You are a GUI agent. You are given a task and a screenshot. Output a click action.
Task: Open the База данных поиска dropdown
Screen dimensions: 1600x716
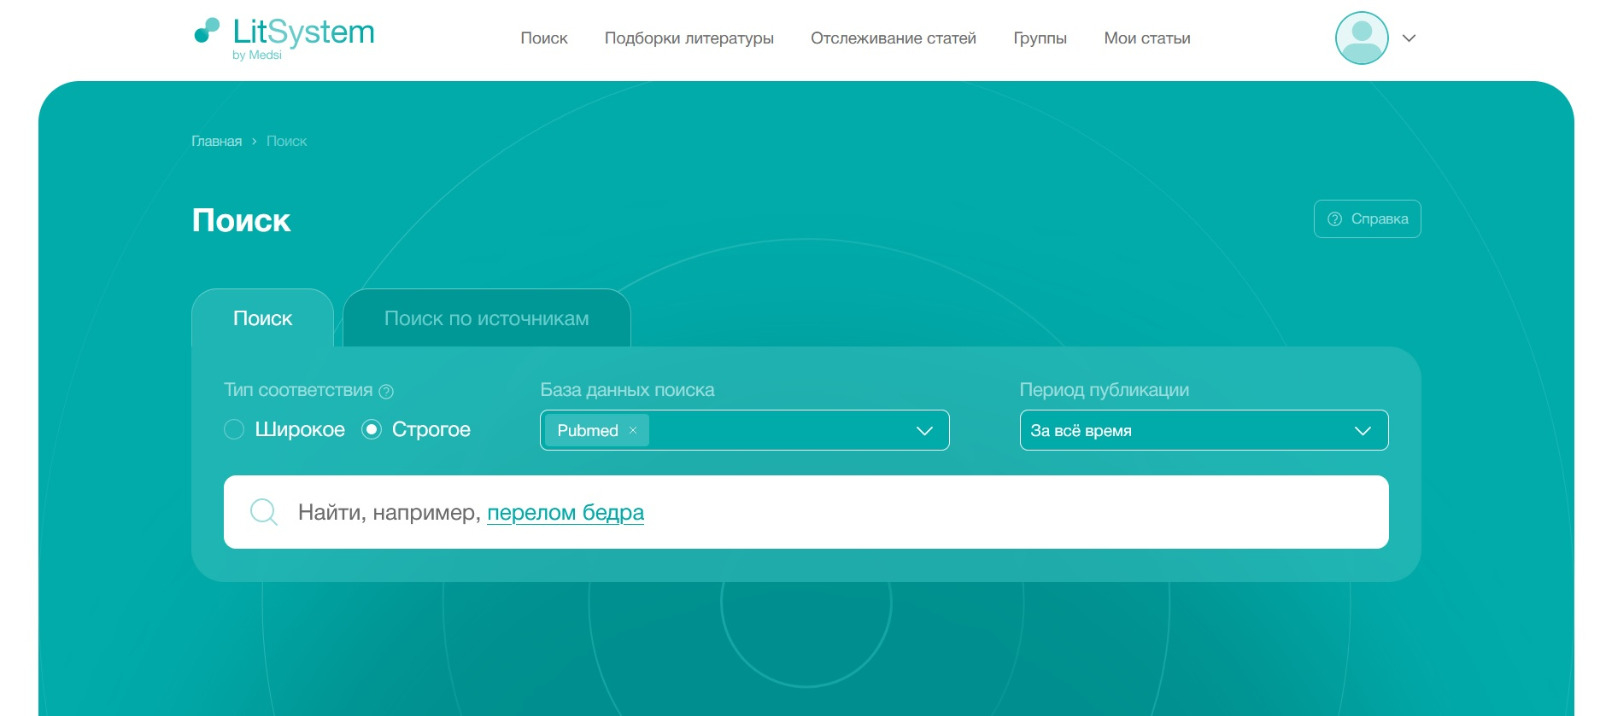(924, 430)
